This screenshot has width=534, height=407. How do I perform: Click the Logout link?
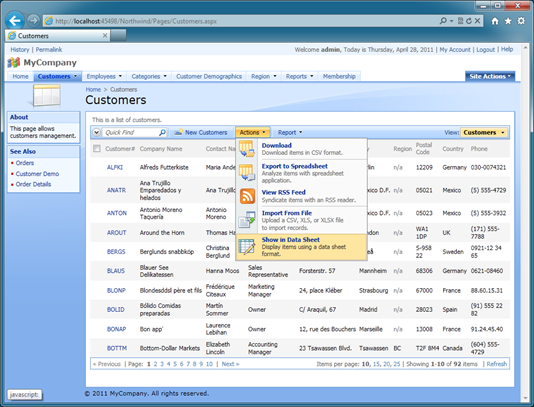coord(485,50)
